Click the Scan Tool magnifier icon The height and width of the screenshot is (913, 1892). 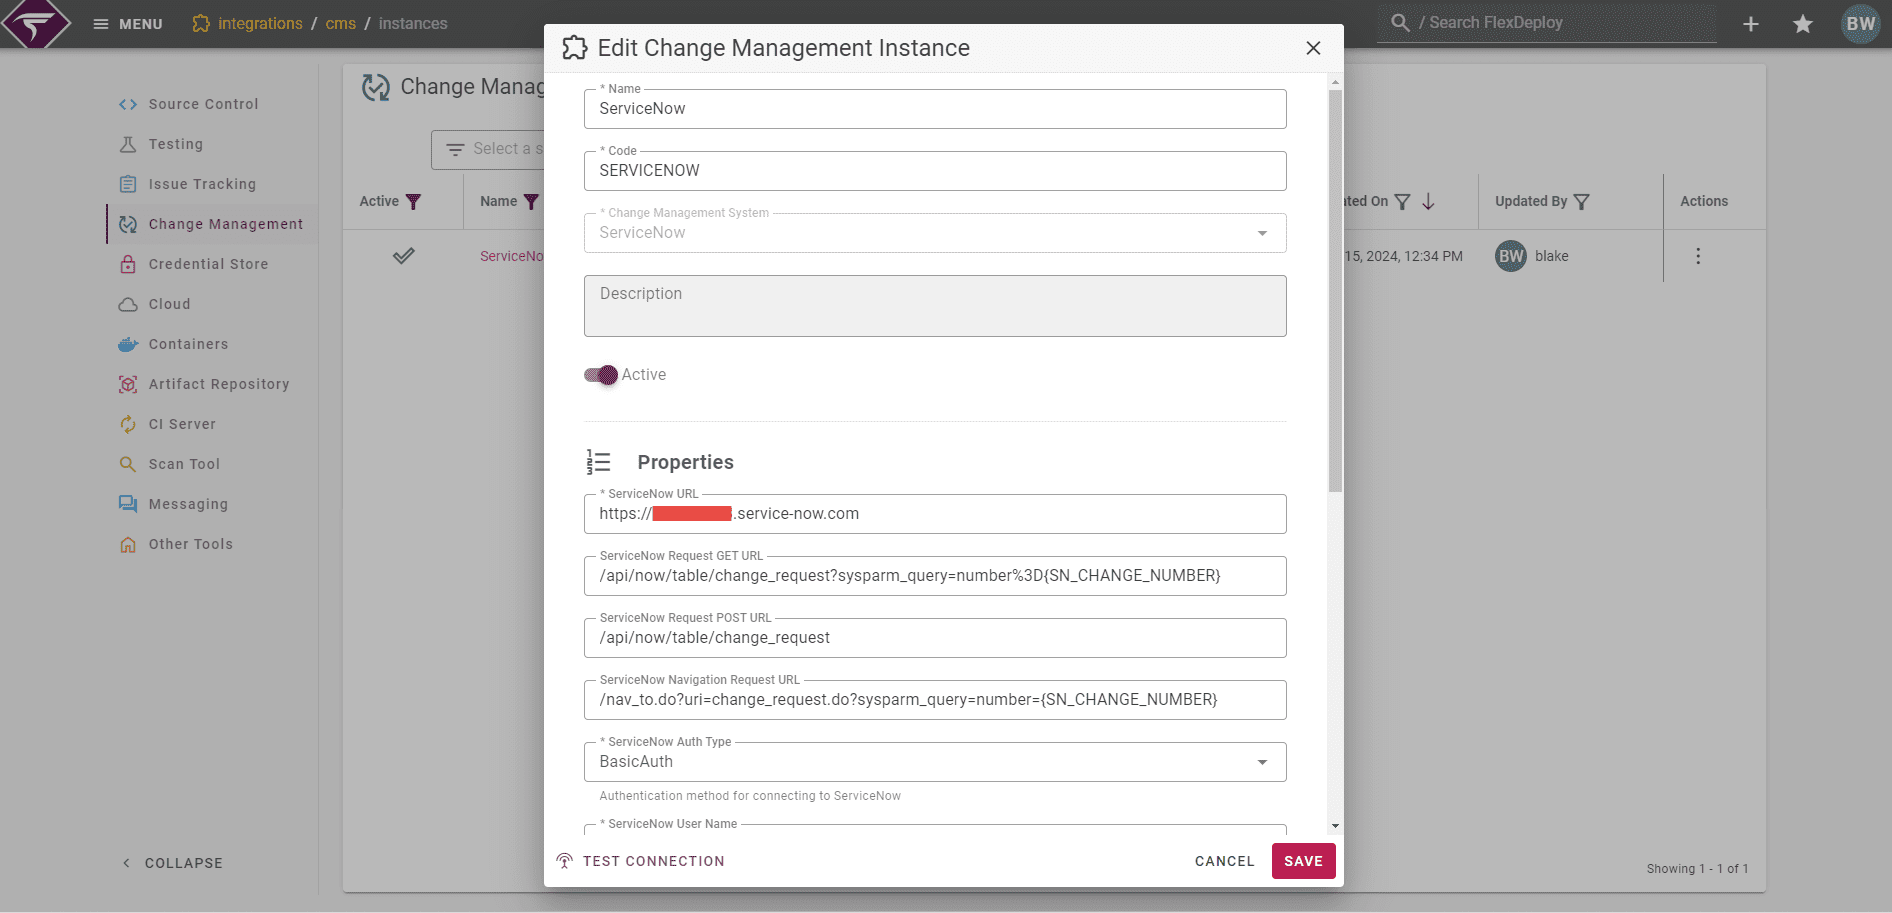[128, 464]
